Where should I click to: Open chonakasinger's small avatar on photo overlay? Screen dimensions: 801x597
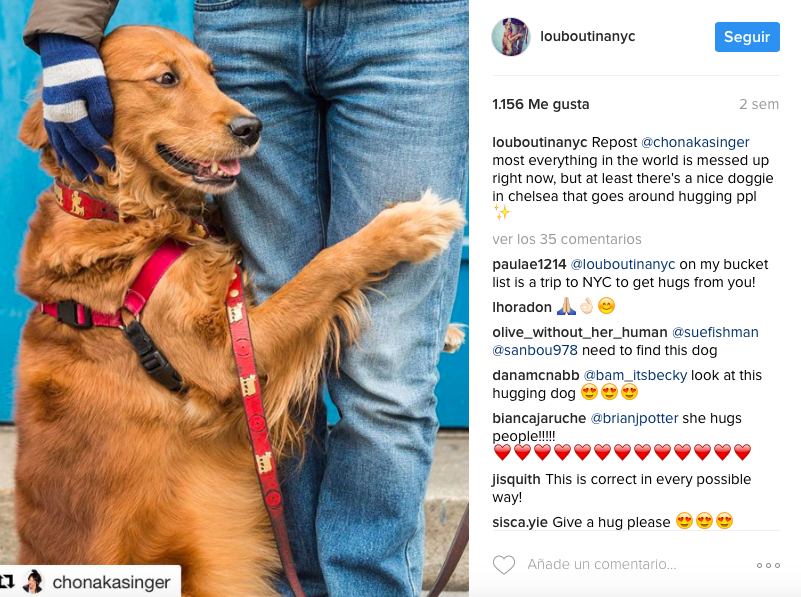click(33, 582)
